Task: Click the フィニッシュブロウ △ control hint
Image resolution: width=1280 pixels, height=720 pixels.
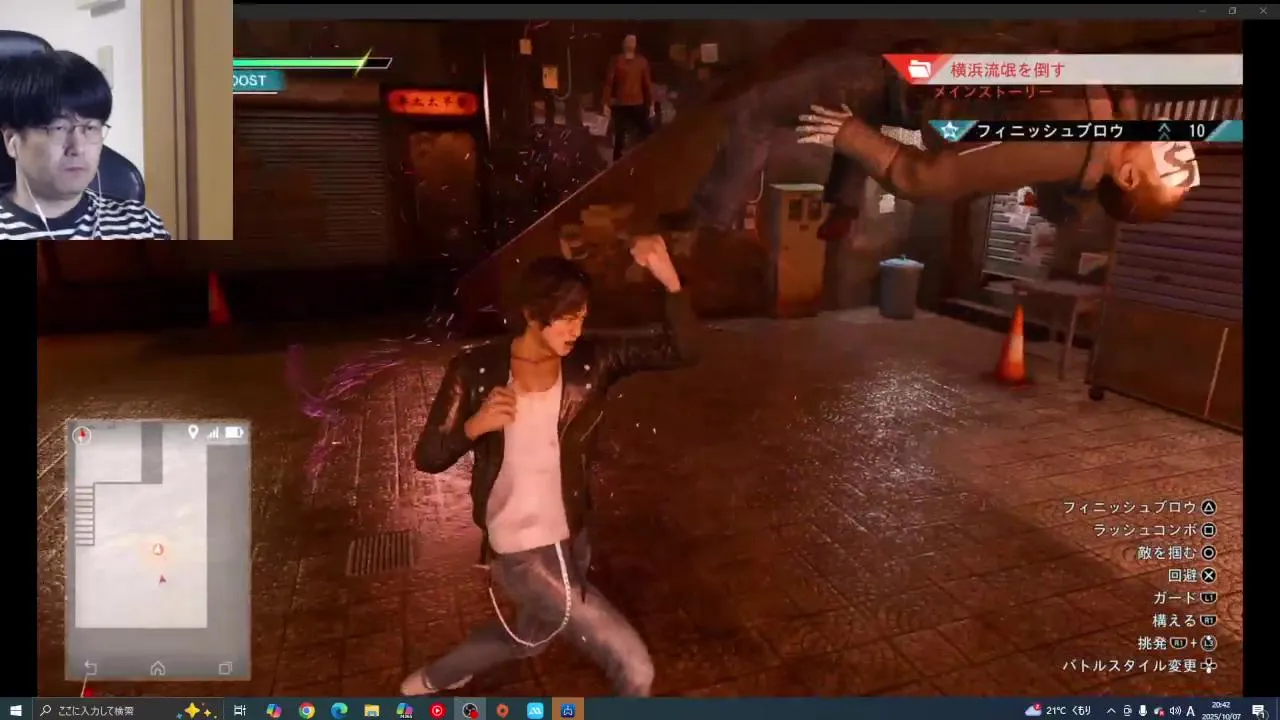Action: [1139, 507]
